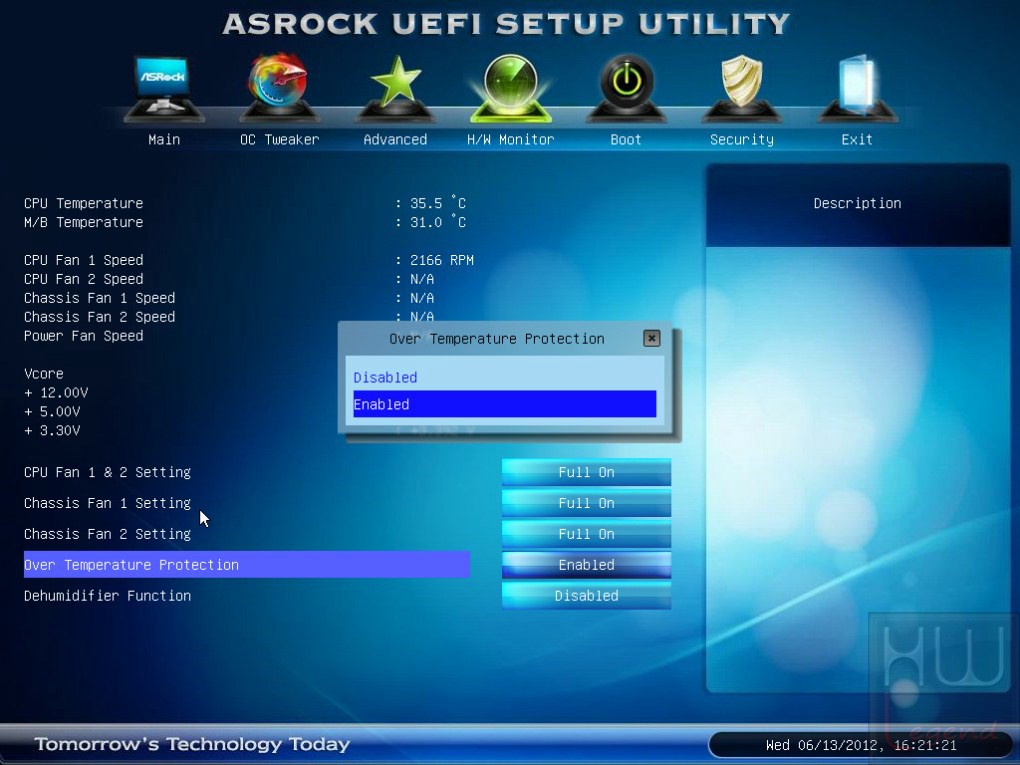Open the Advanced green star icon
The image size is (1020, 765).
[395, 88]
